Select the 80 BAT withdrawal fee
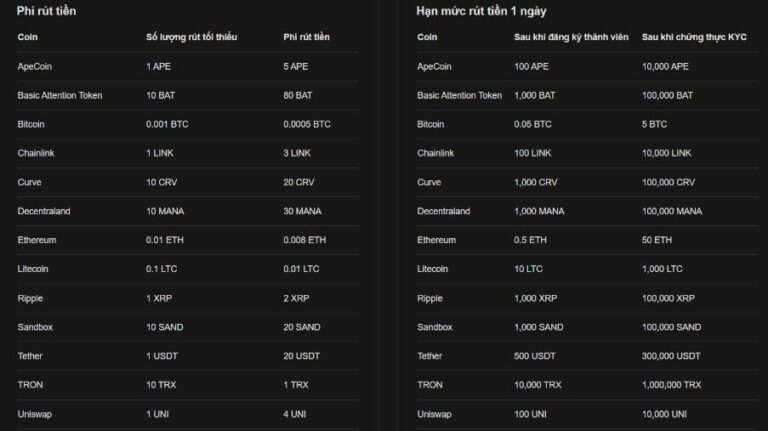 (x=298, y=95)
